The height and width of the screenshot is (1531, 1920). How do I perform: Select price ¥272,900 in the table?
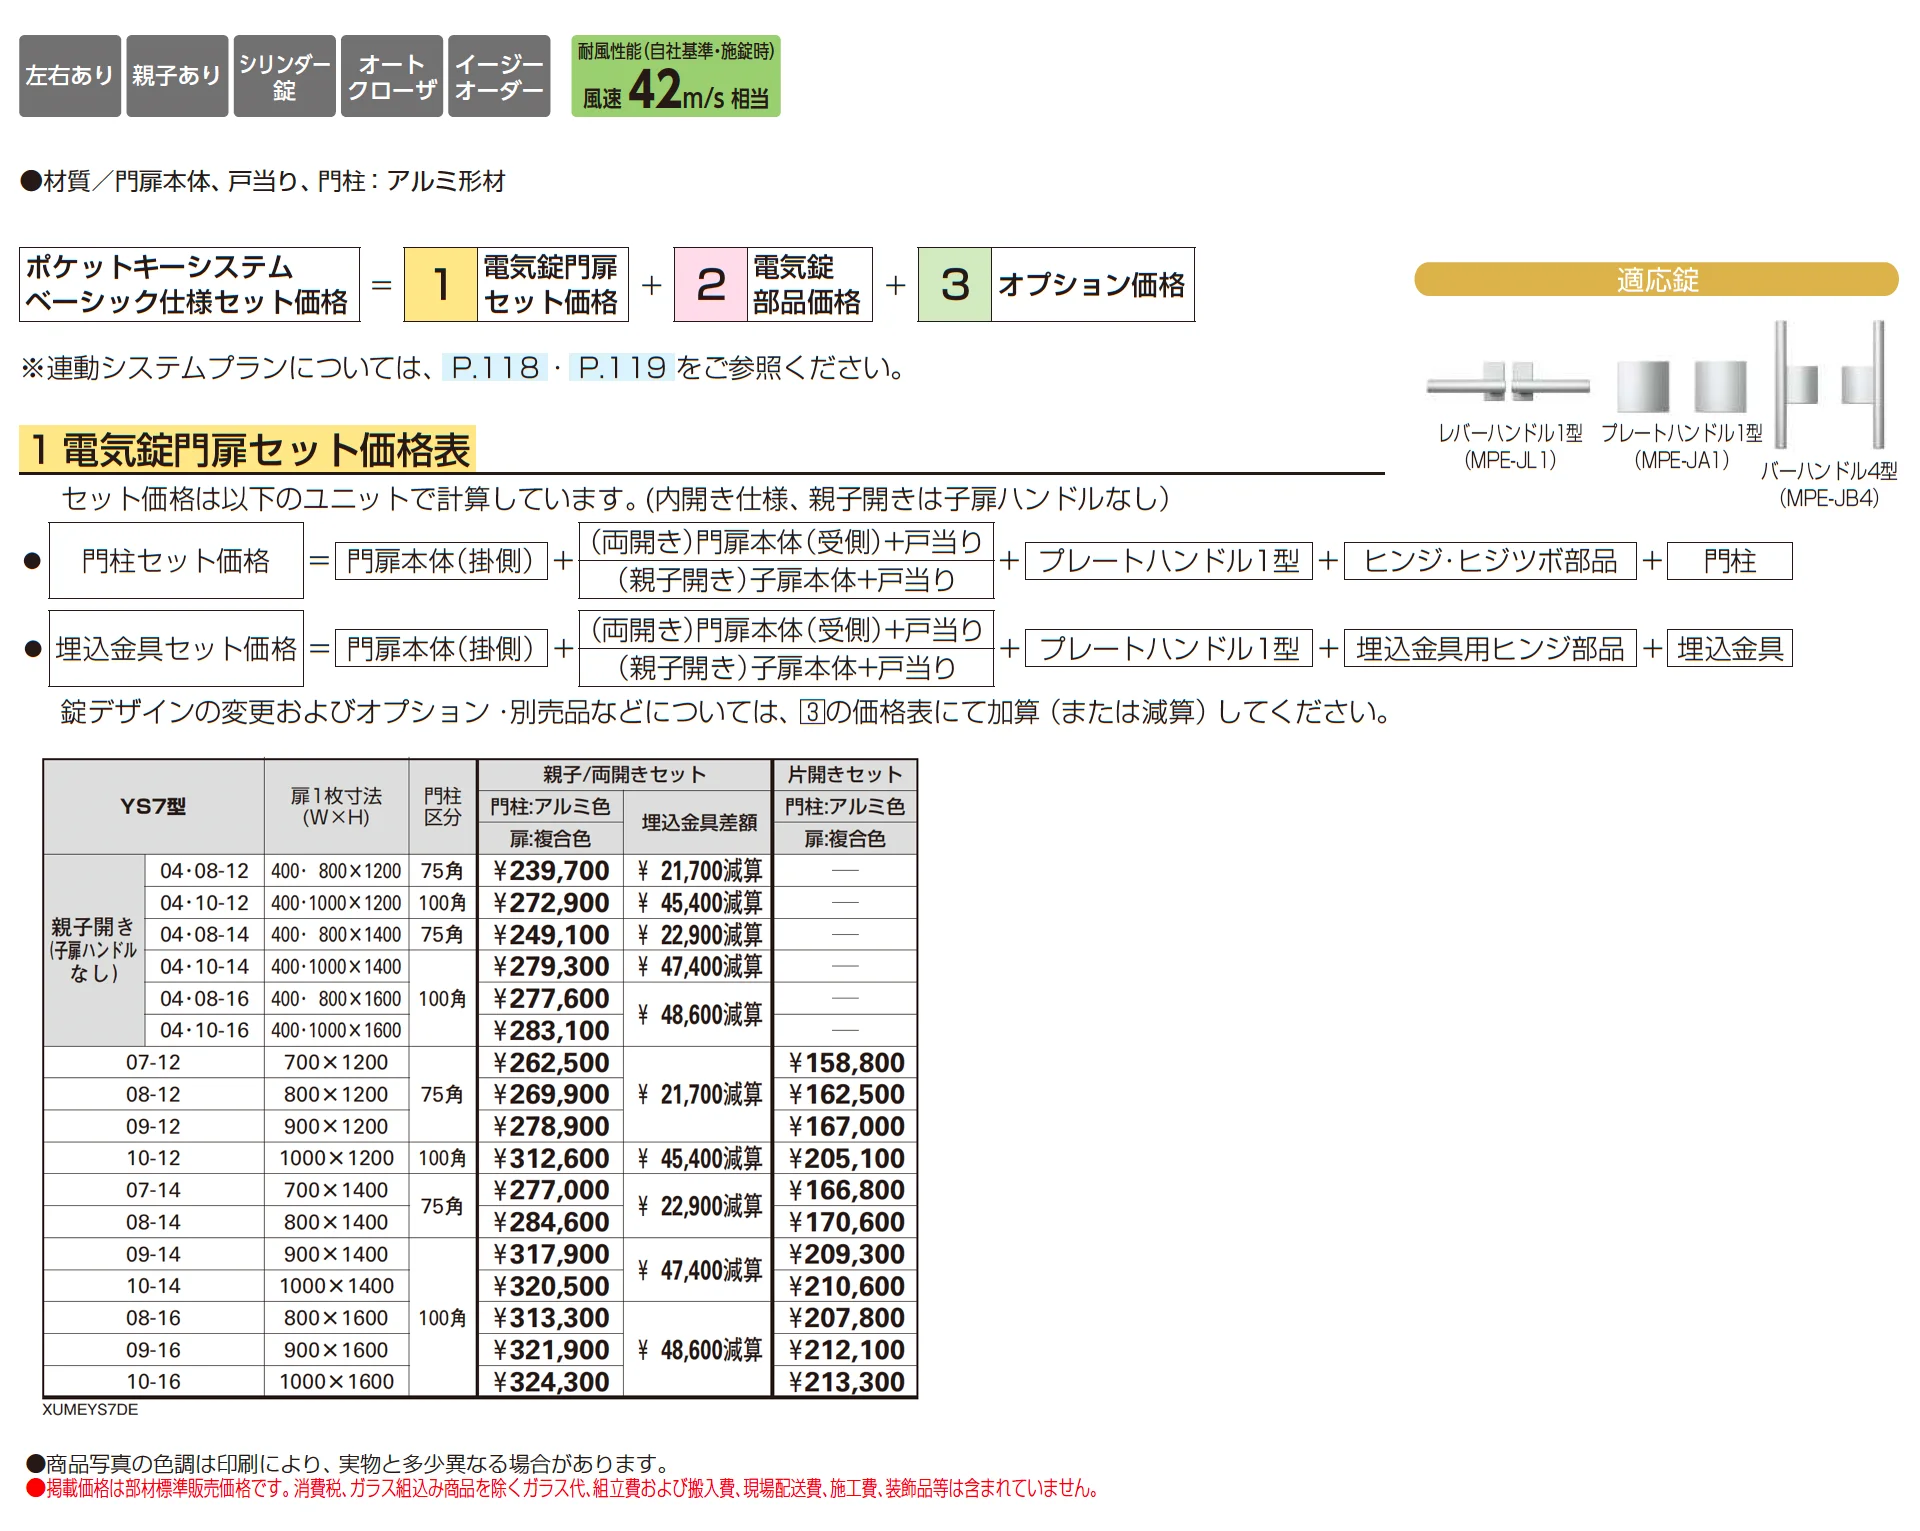click(x=551, y=903)
